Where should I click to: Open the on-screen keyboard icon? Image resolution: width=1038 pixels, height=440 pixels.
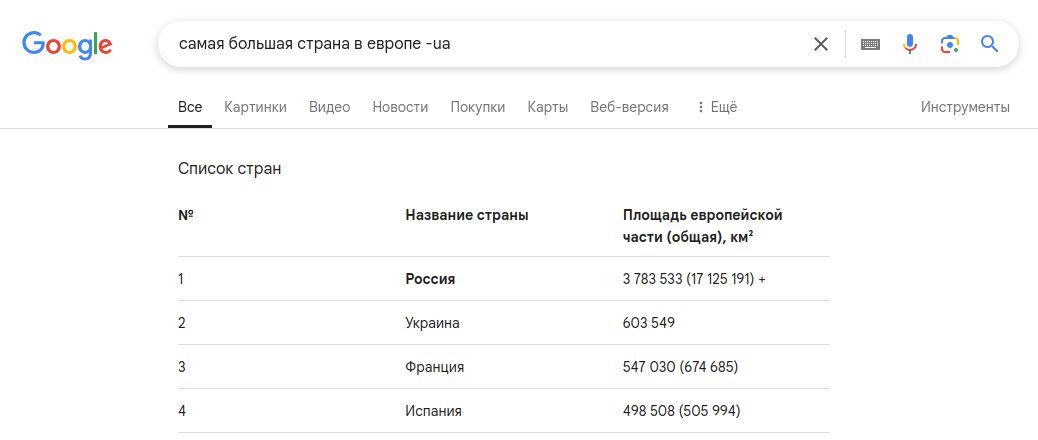pos(870,44)
